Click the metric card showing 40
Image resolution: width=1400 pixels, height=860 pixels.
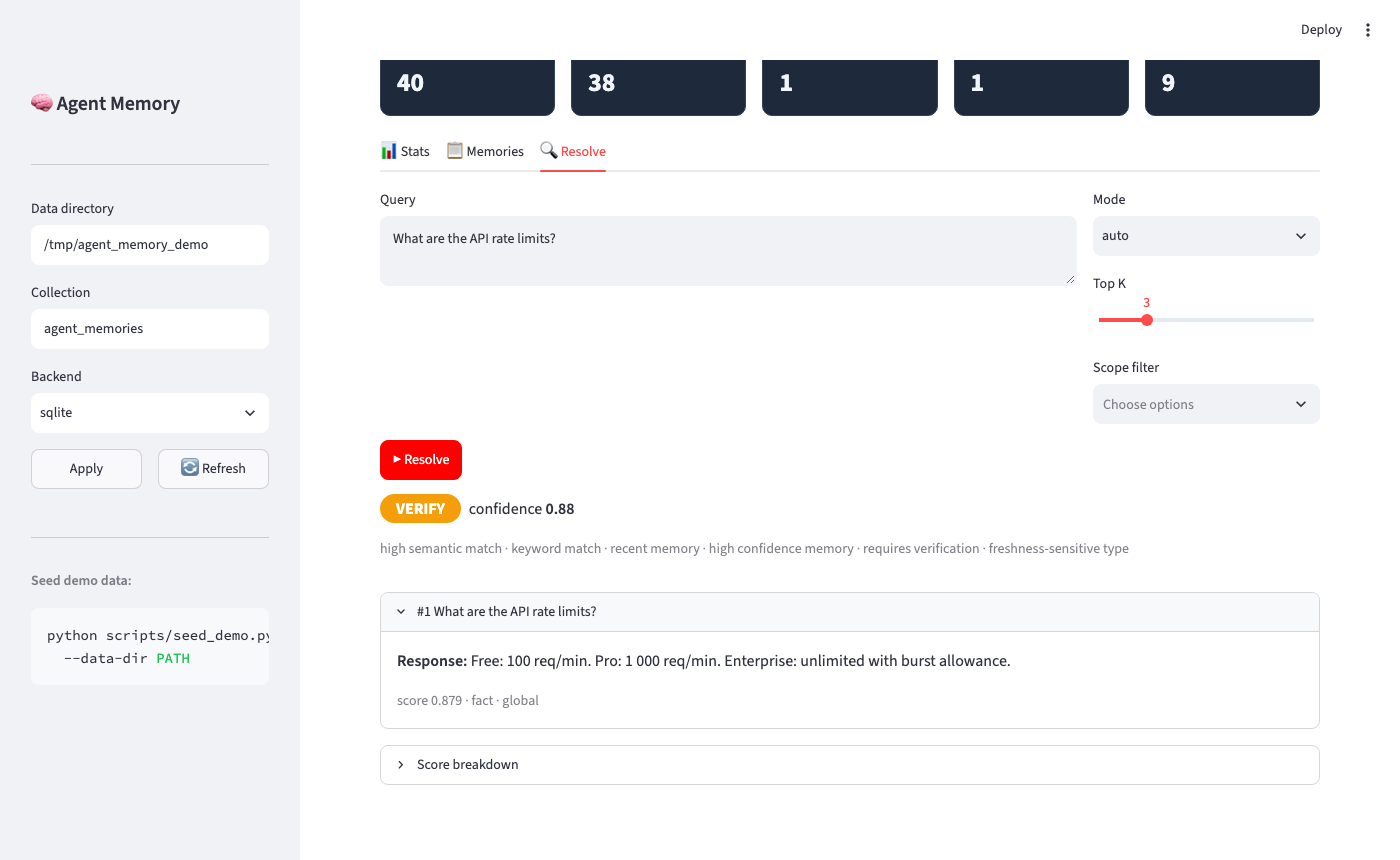coord(467,87)
